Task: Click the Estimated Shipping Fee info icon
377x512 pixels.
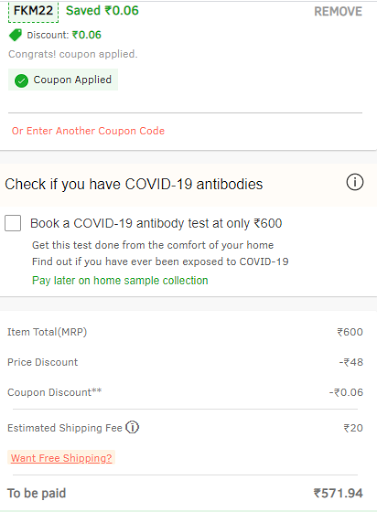Action: coord(132,427)
